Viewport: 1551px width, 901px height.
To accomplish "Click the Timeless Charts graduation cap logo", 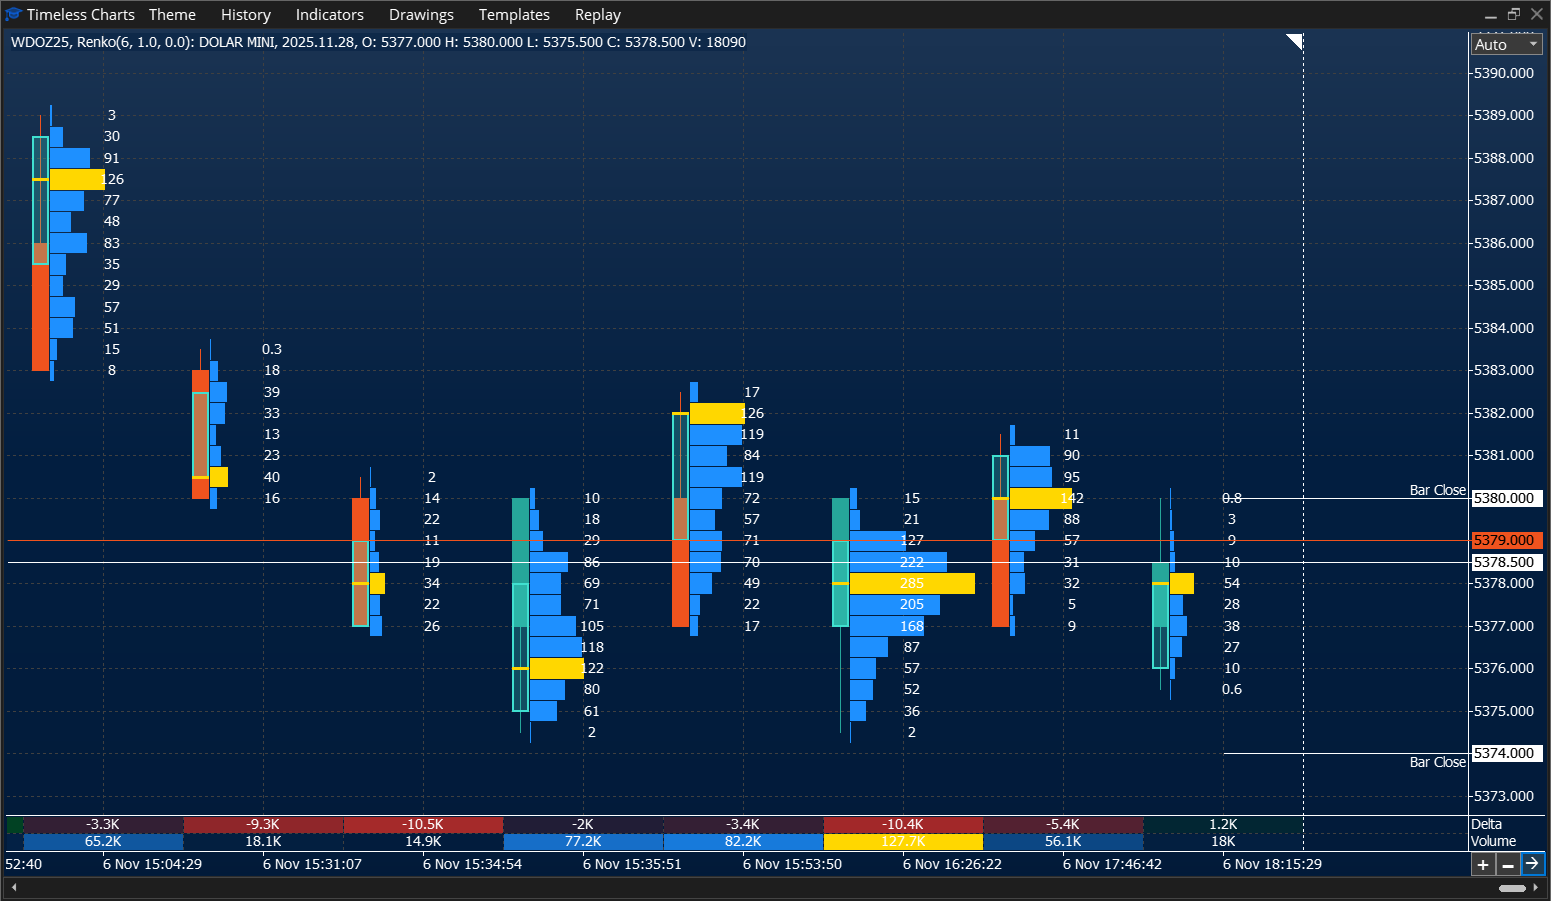I will pyautogui.click(x=14, y=14).
